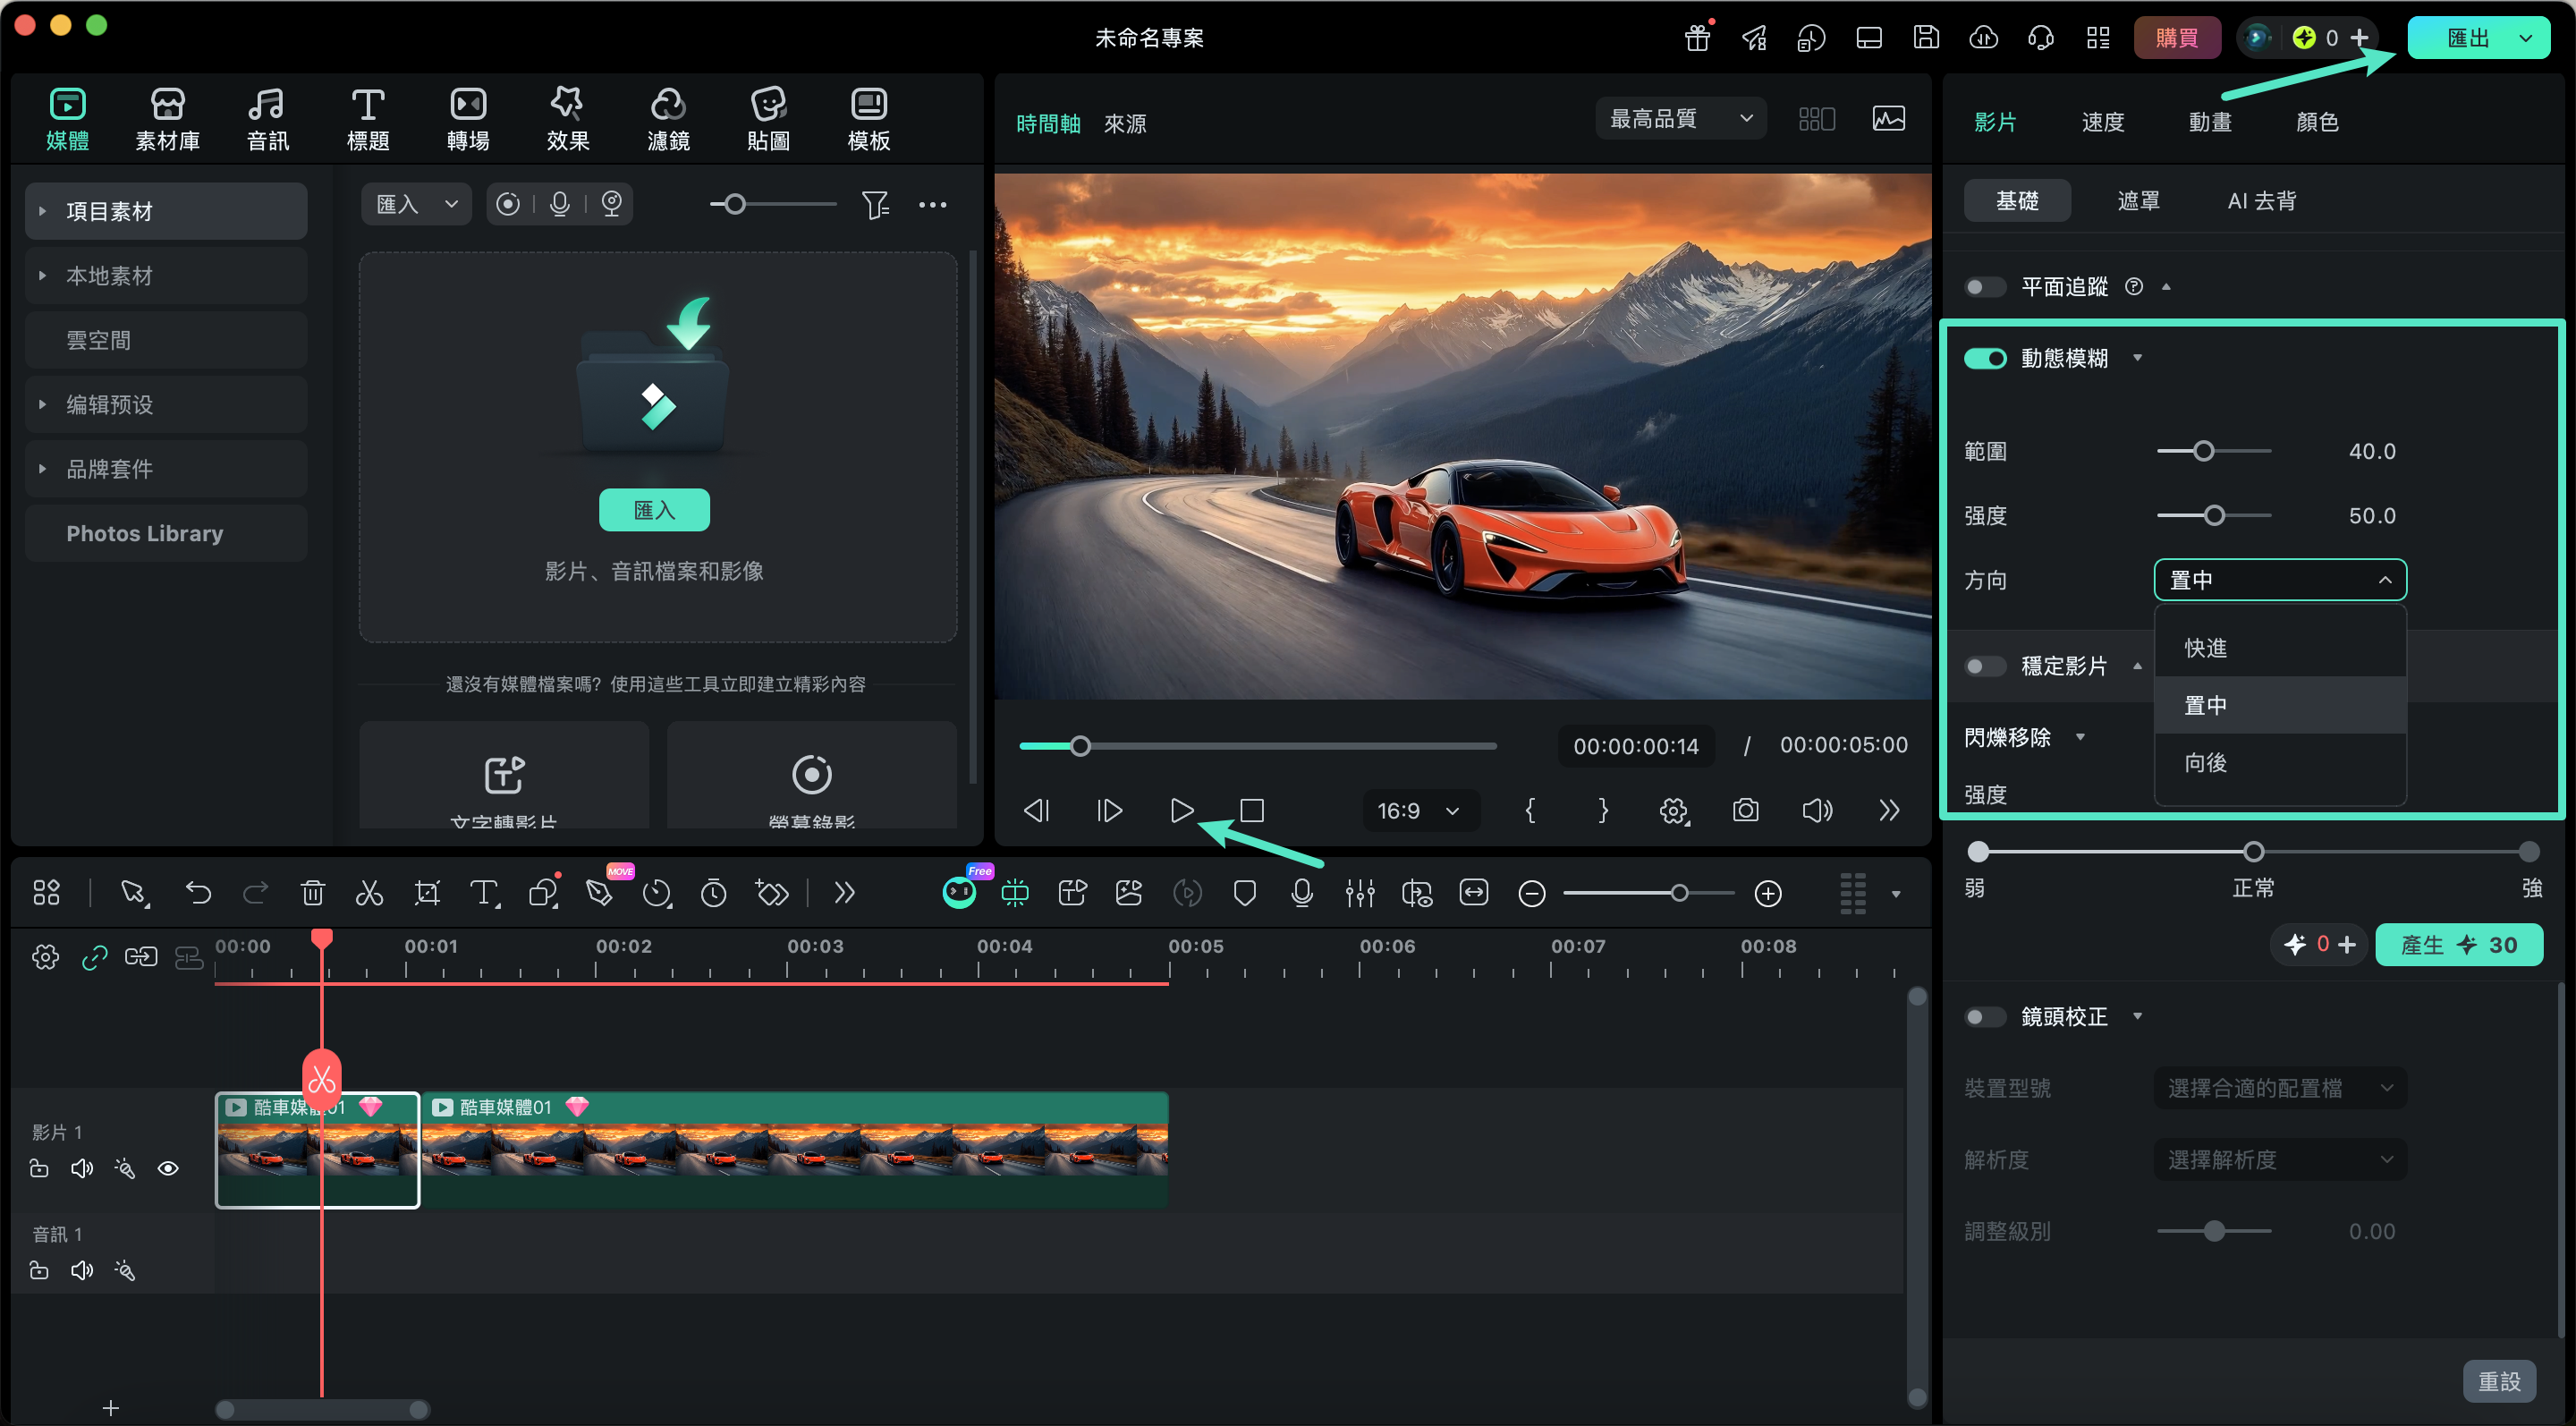2576x1426 pixels.
Task: Open preview settings gear icon under the player
Action: point(1674,810)
